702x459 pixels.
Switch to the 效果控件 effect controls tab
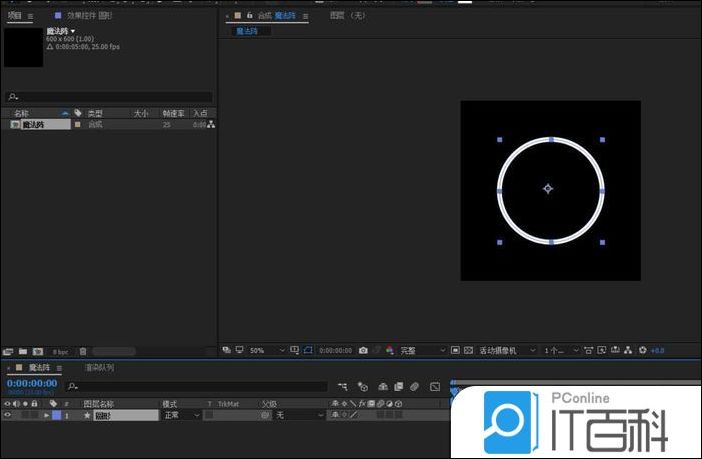click(89, 16)
